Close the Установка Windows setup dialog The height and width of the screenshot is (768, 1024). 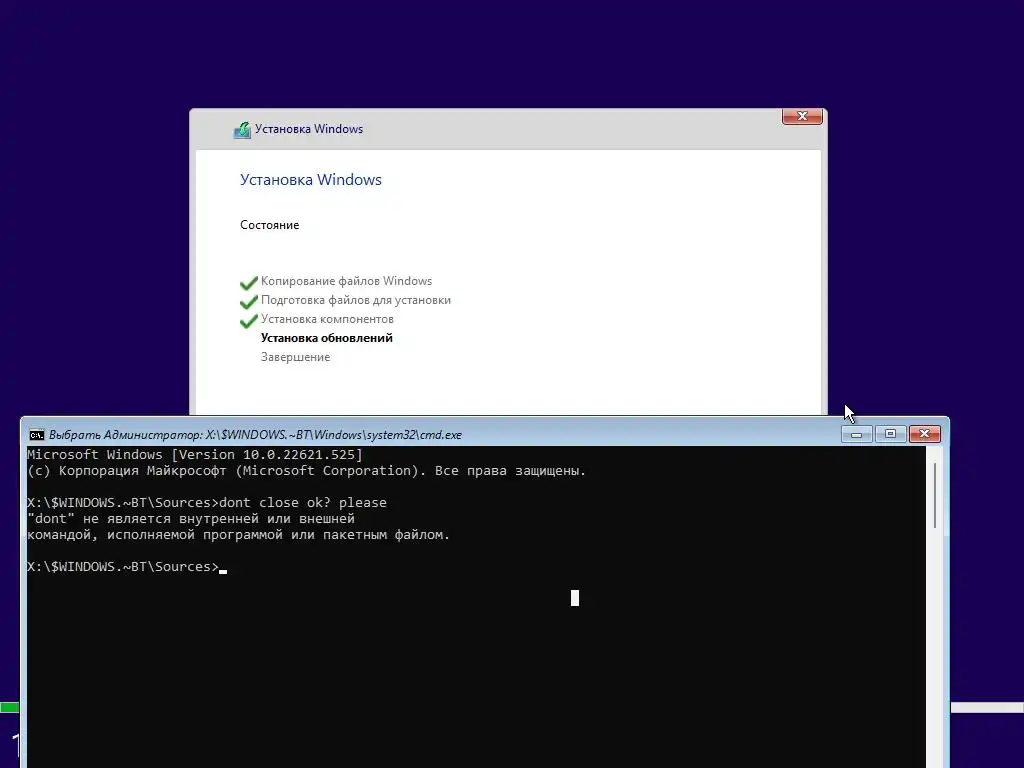click(802, 116)
